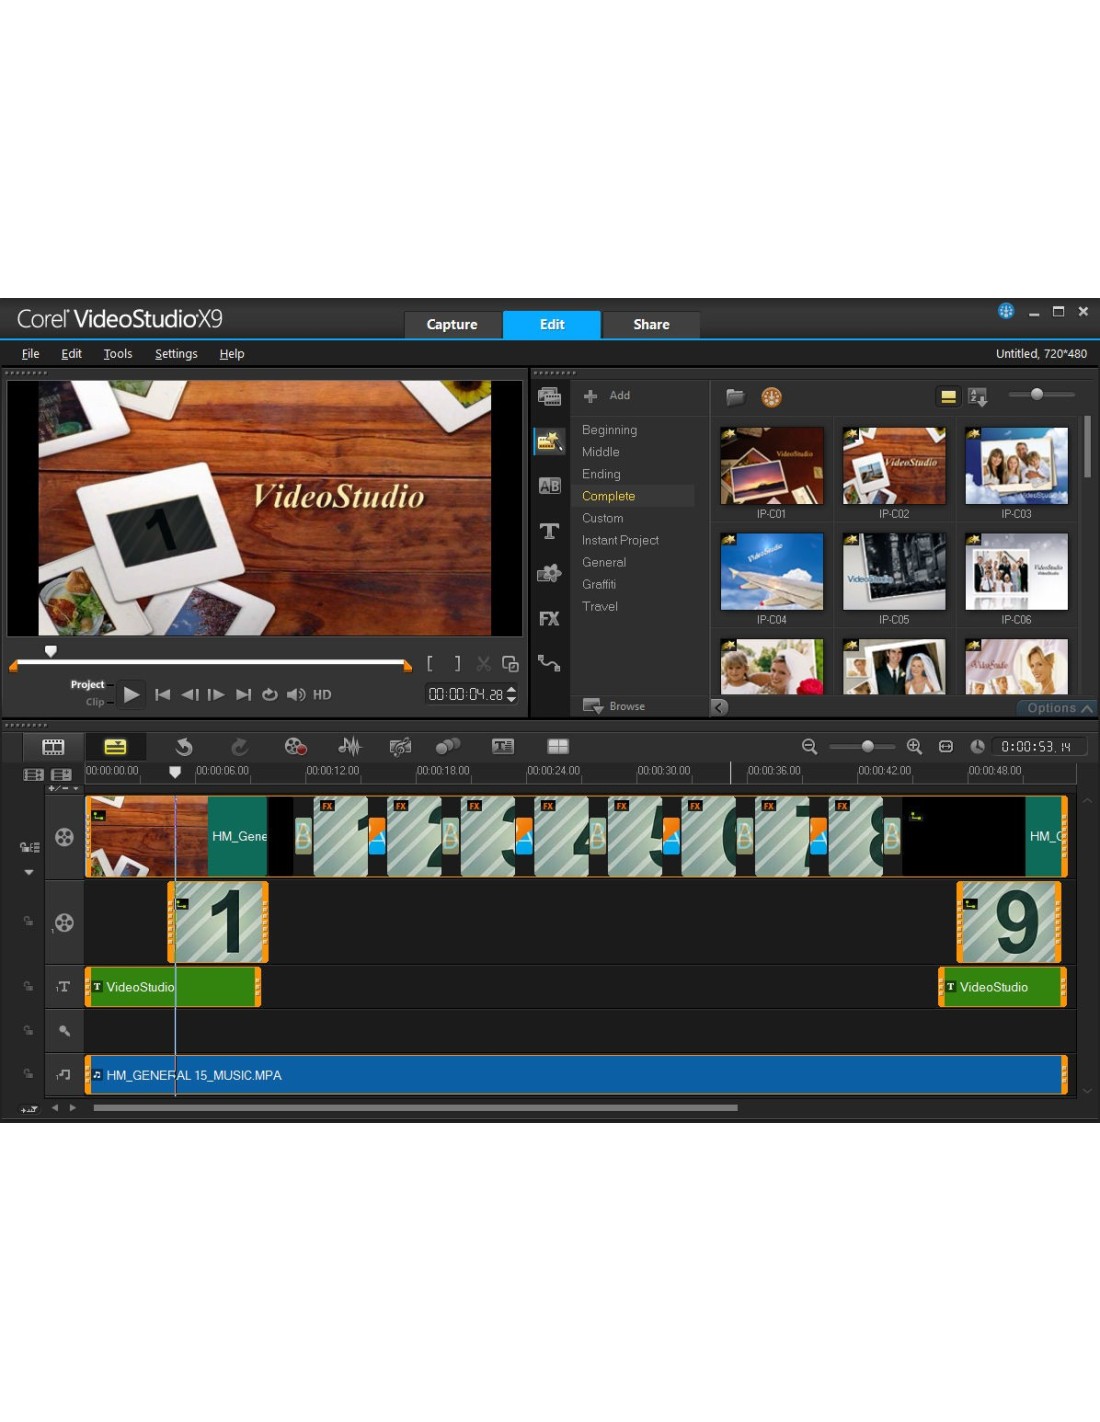Toggle library thumbnail view

[x=948, y=397]
